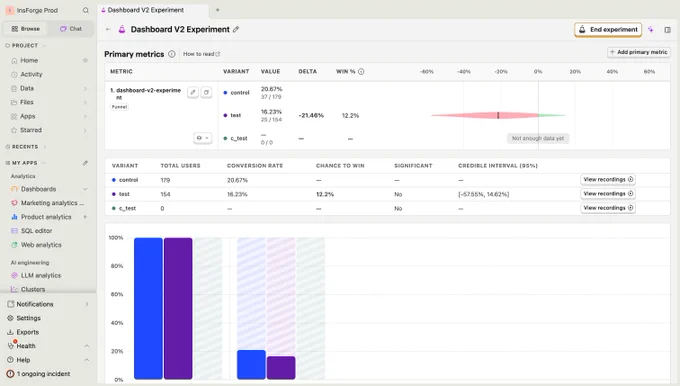The height and width of the screenshot is (386, 680).
Task: Edit MY APPS with the pencil icon
Action: (85, 163)
